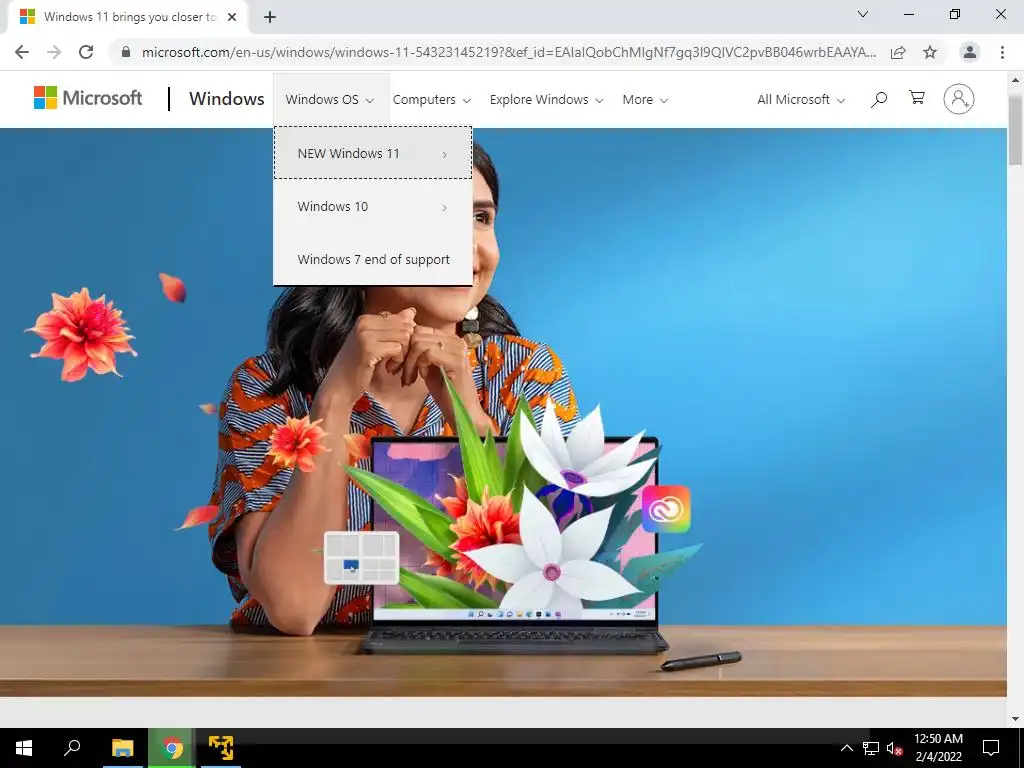Viewport: 1024px width, 768px height.
Task: Select Windows 10 menu item
Action: (x=373, y=206)
